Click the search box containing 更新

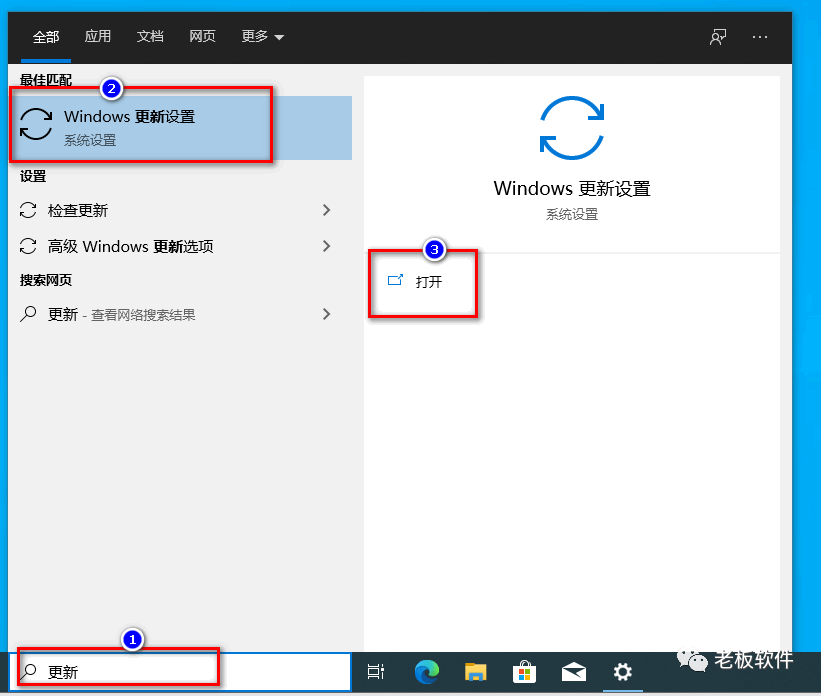coord(180,672)
